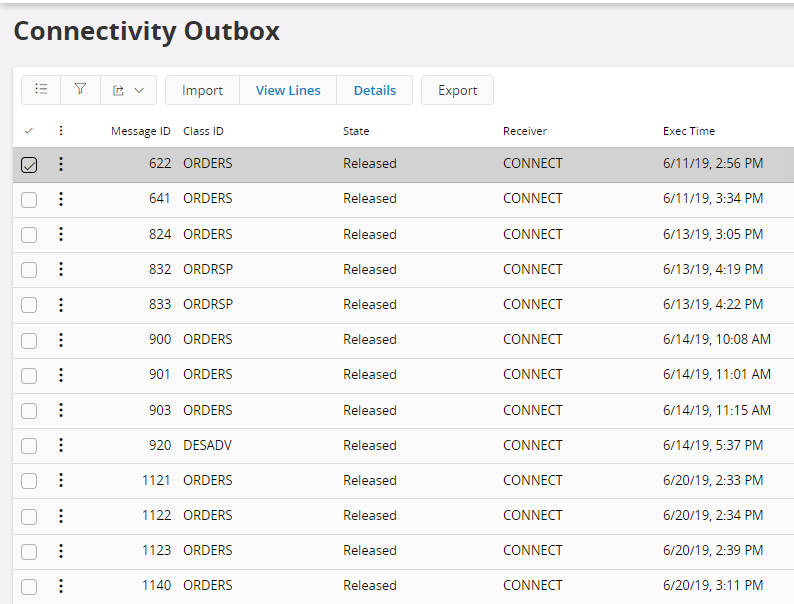
Task: Click the filter funnel icon
Action: point(80,90)
